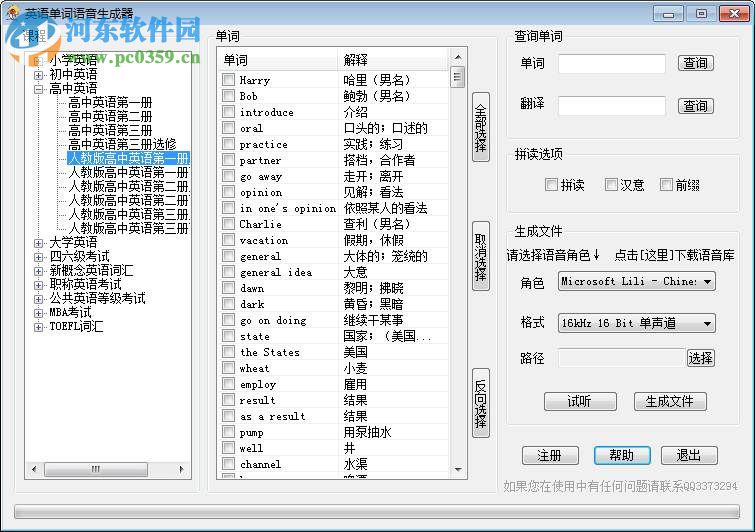Viewport: 755px width, 532px height.
Task: Click course tree horizontal scrollbar thumb
Action: pos(96,469)
